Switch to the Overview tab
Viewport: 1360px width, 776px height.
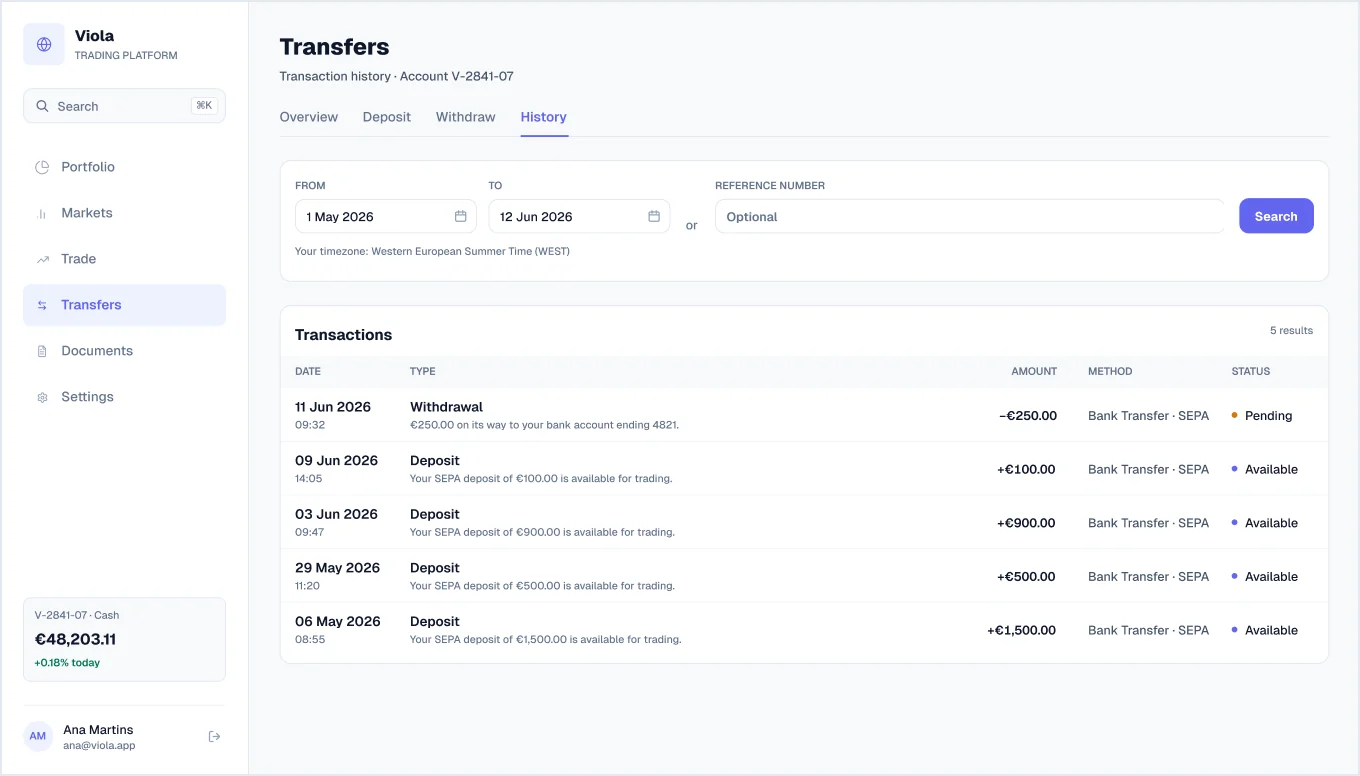click(x=309, y=117)
